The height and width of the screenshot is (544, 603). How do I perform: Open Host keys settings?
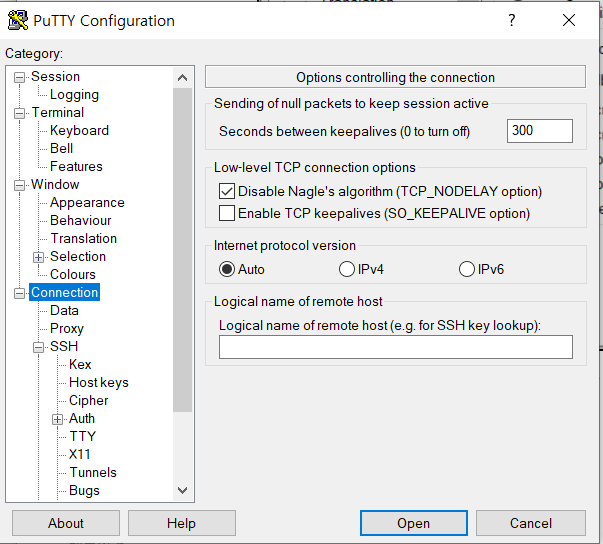point(99,383)
